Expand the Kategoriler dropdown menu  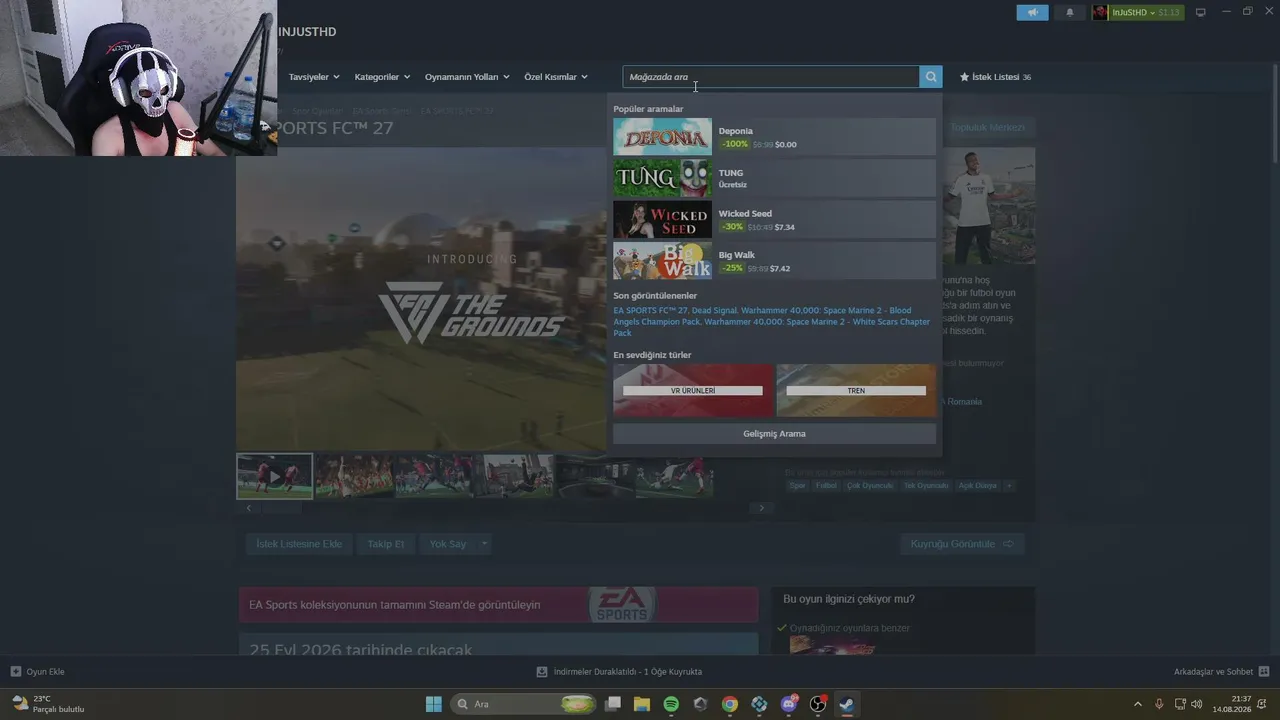click(382, 77)
